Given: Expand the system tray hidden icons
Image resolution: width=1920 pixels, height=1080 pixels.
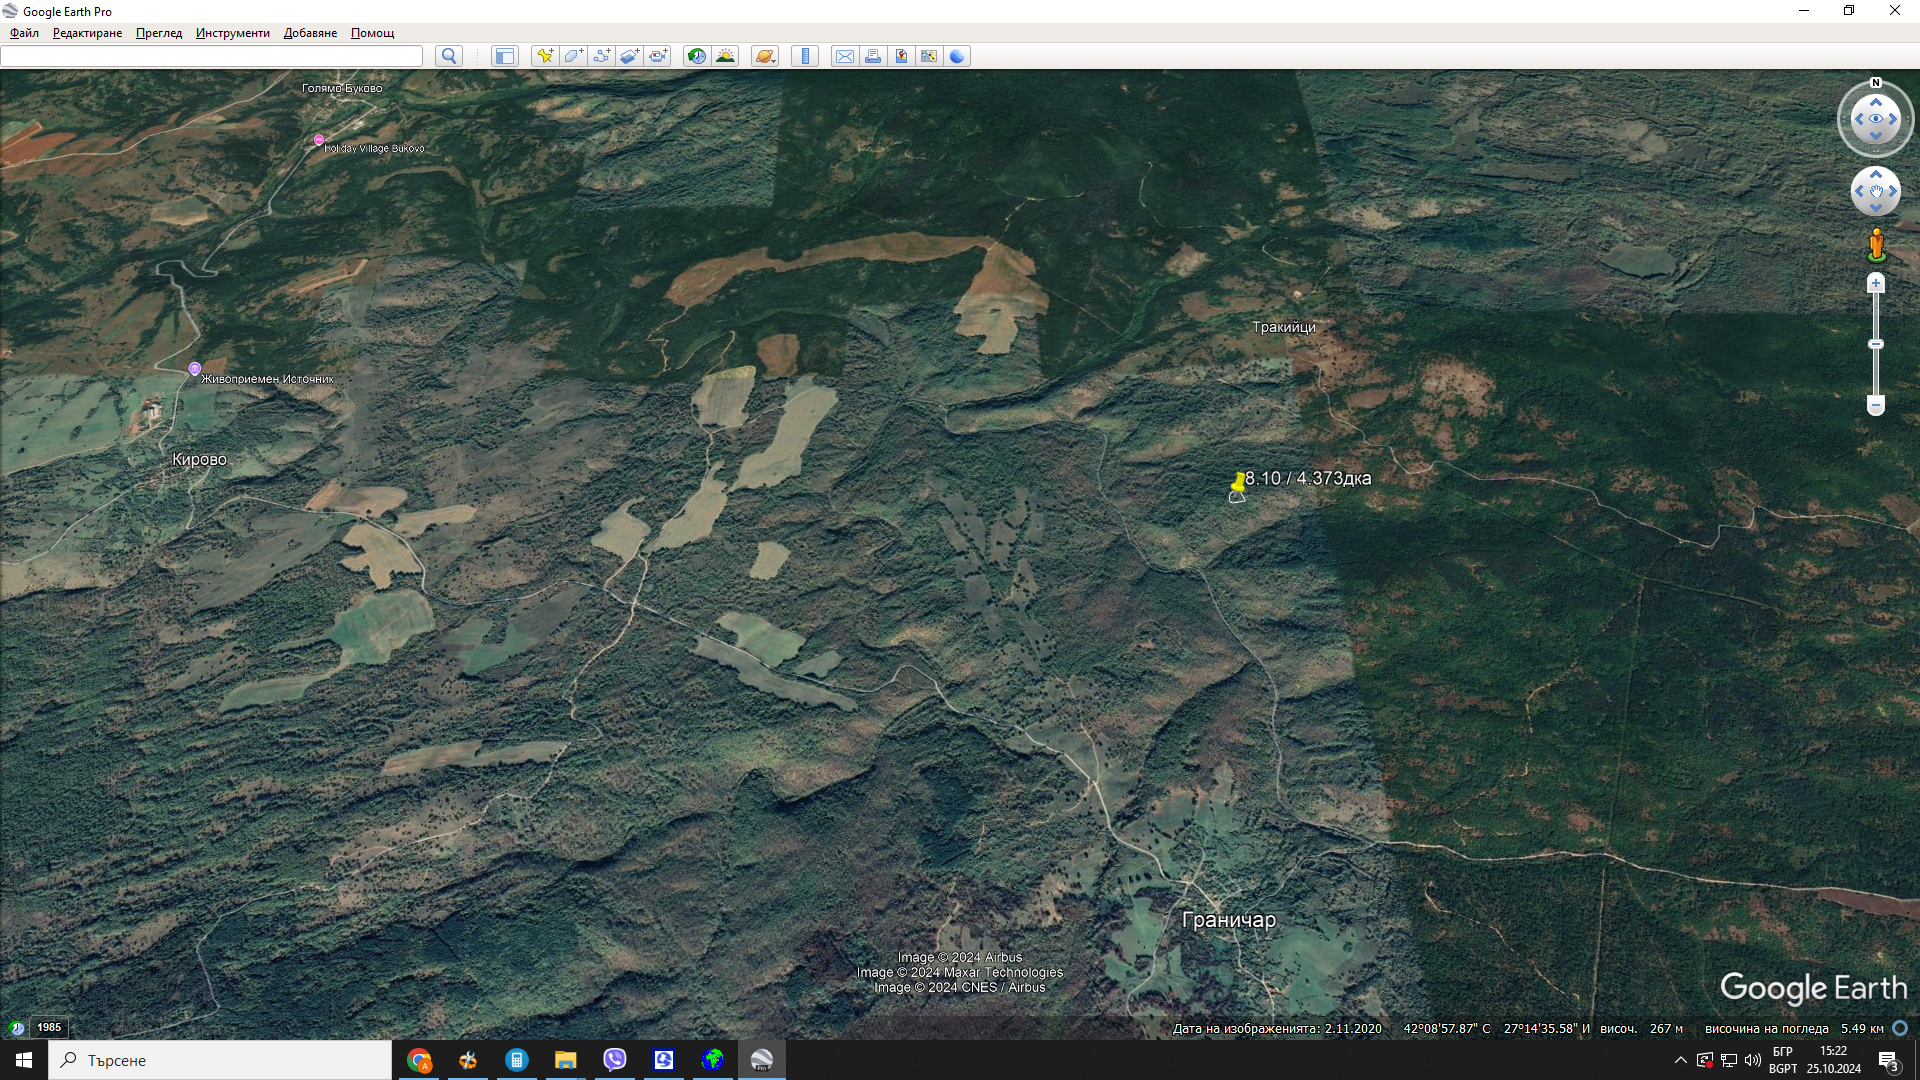Looking at the screenshot, I should (x=1681, y=1060).
